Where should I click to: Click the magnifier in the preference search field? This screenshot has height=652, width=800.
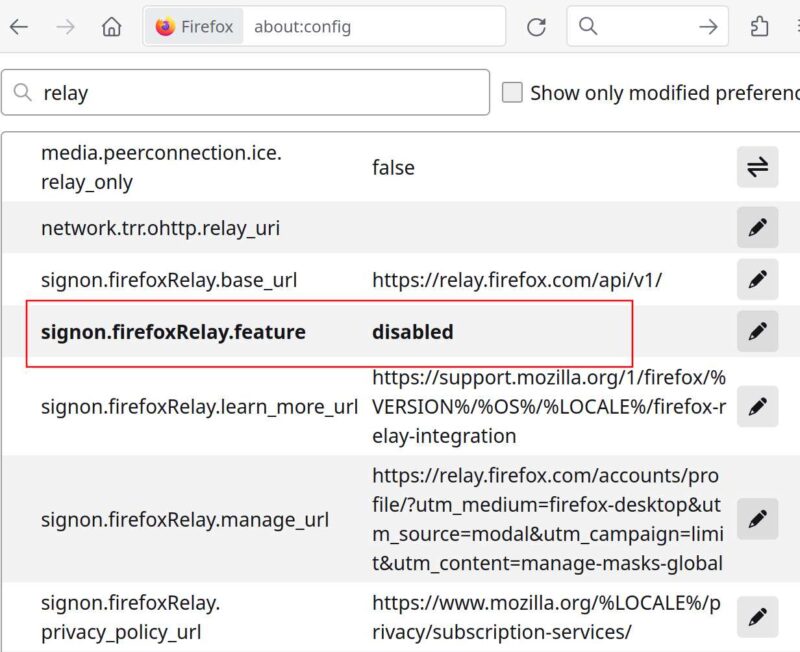[23, 92]
